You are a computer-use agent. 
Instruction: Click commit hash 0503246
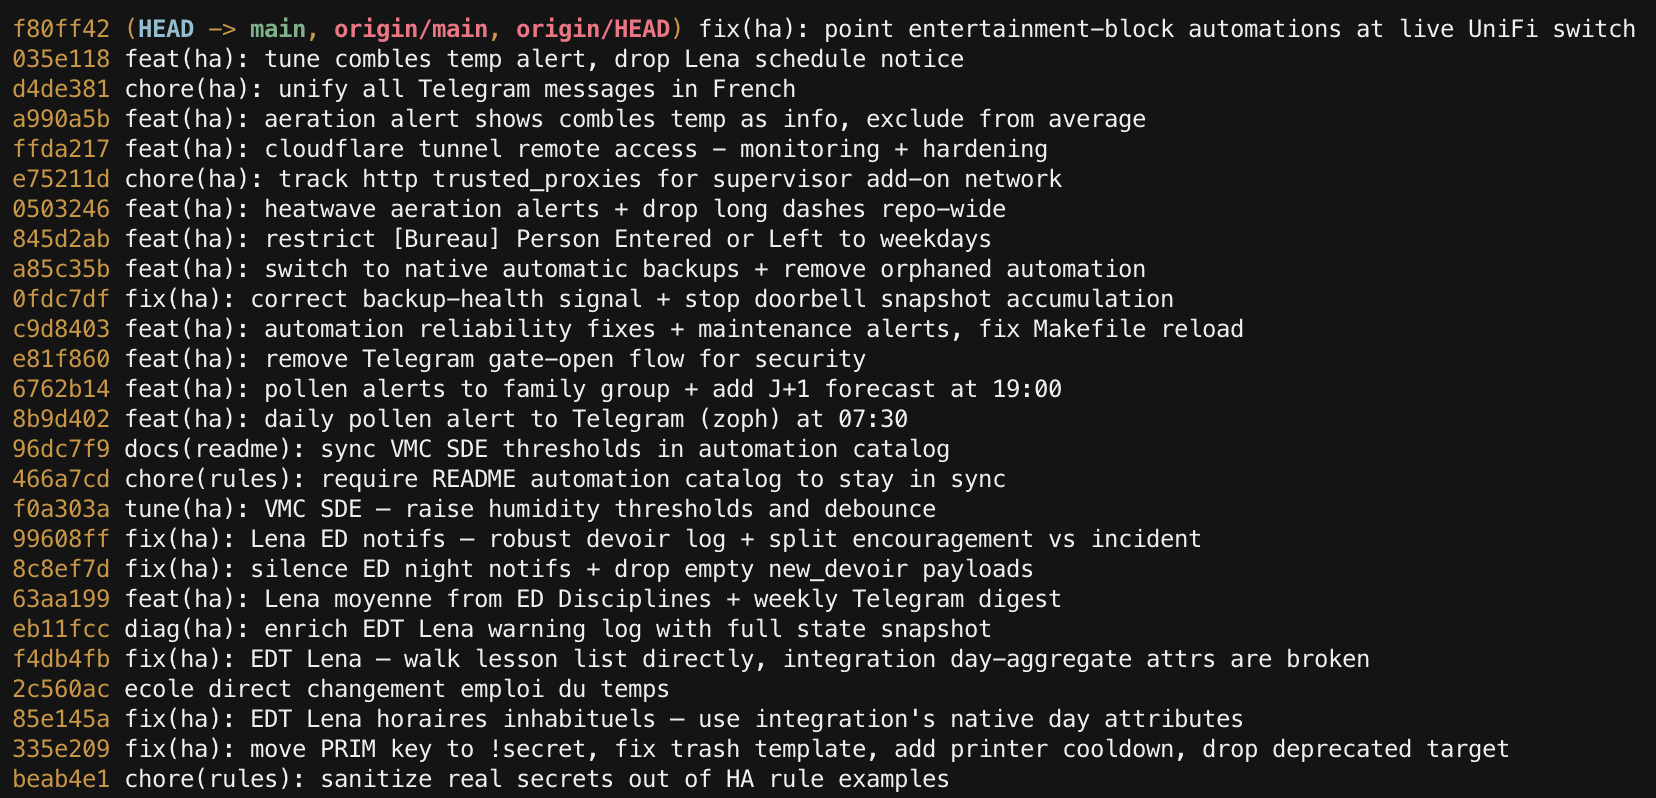(61, 209)
